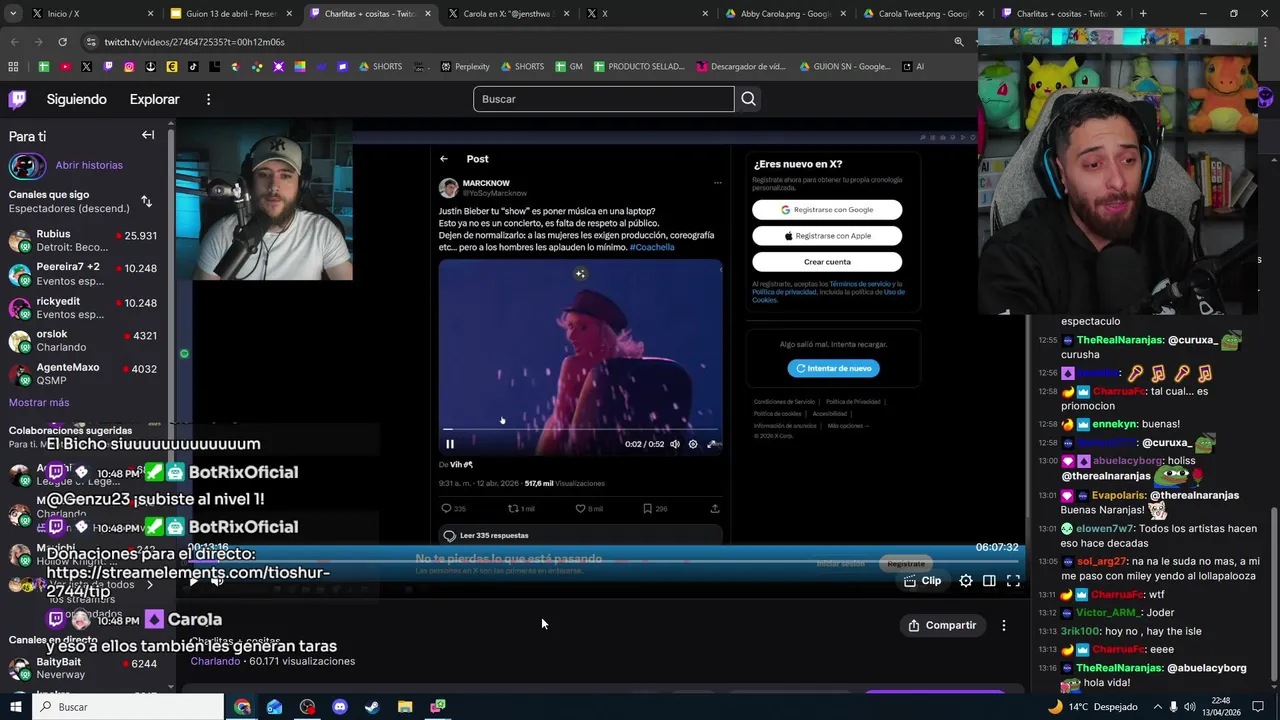Open the Instagram bookmark icon
1280x720 pixels.
129,67
